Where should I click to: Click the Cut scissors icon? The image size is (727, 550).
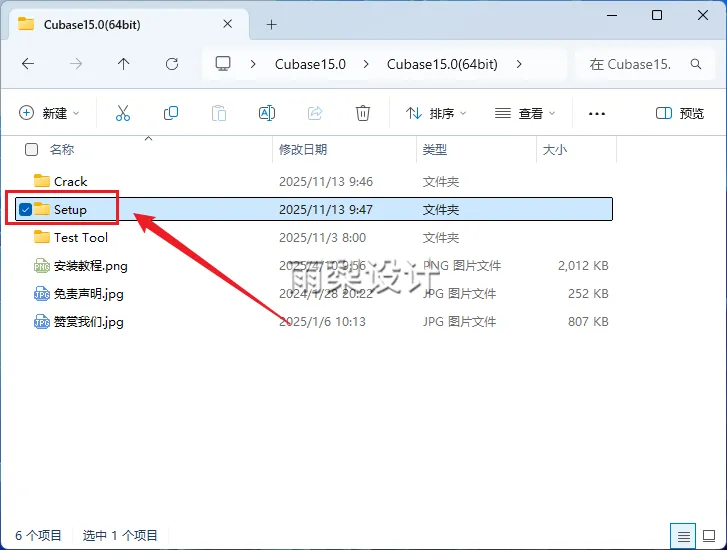[123, 113]
